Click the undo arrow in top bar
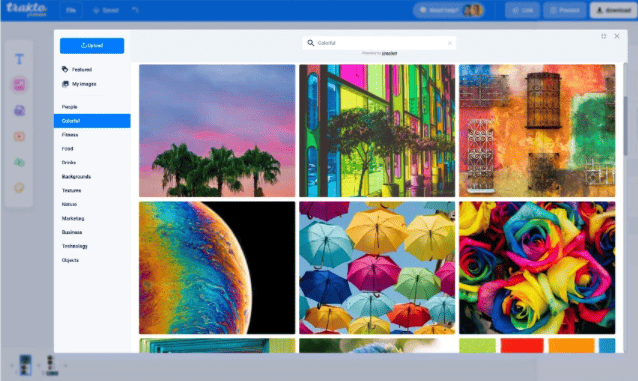 (135, 10)
